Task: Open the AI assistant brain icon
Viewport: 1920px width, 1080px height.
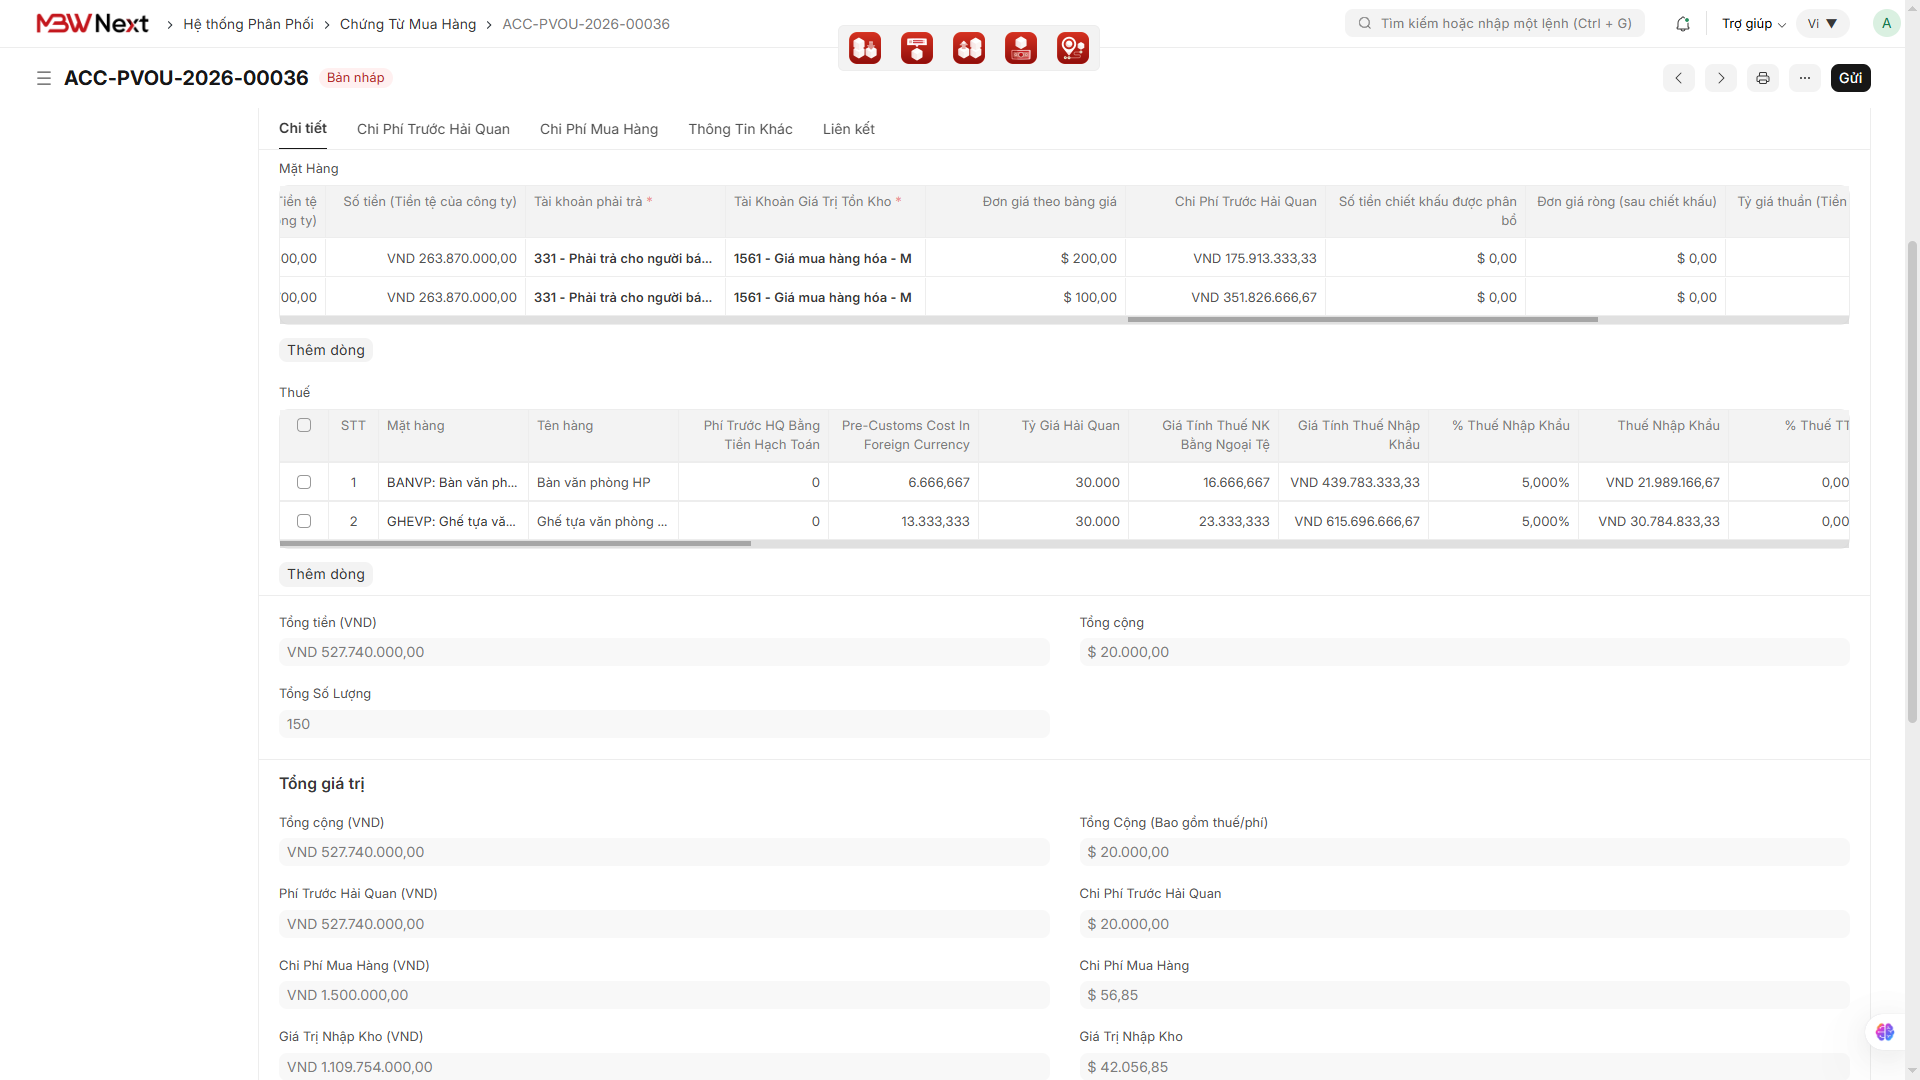Action: pyautogui.click(x=1885, y=1032)
